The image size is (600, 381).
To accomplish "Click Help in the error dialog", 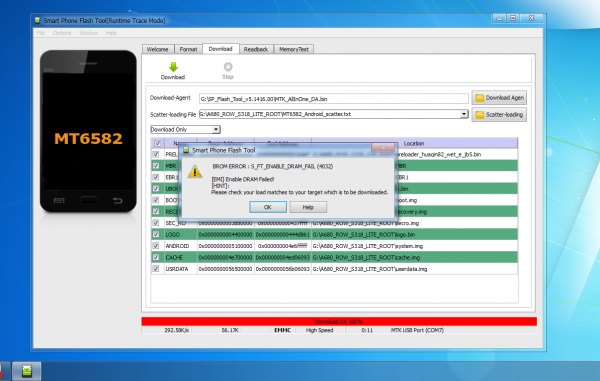I will coord(308,207).
